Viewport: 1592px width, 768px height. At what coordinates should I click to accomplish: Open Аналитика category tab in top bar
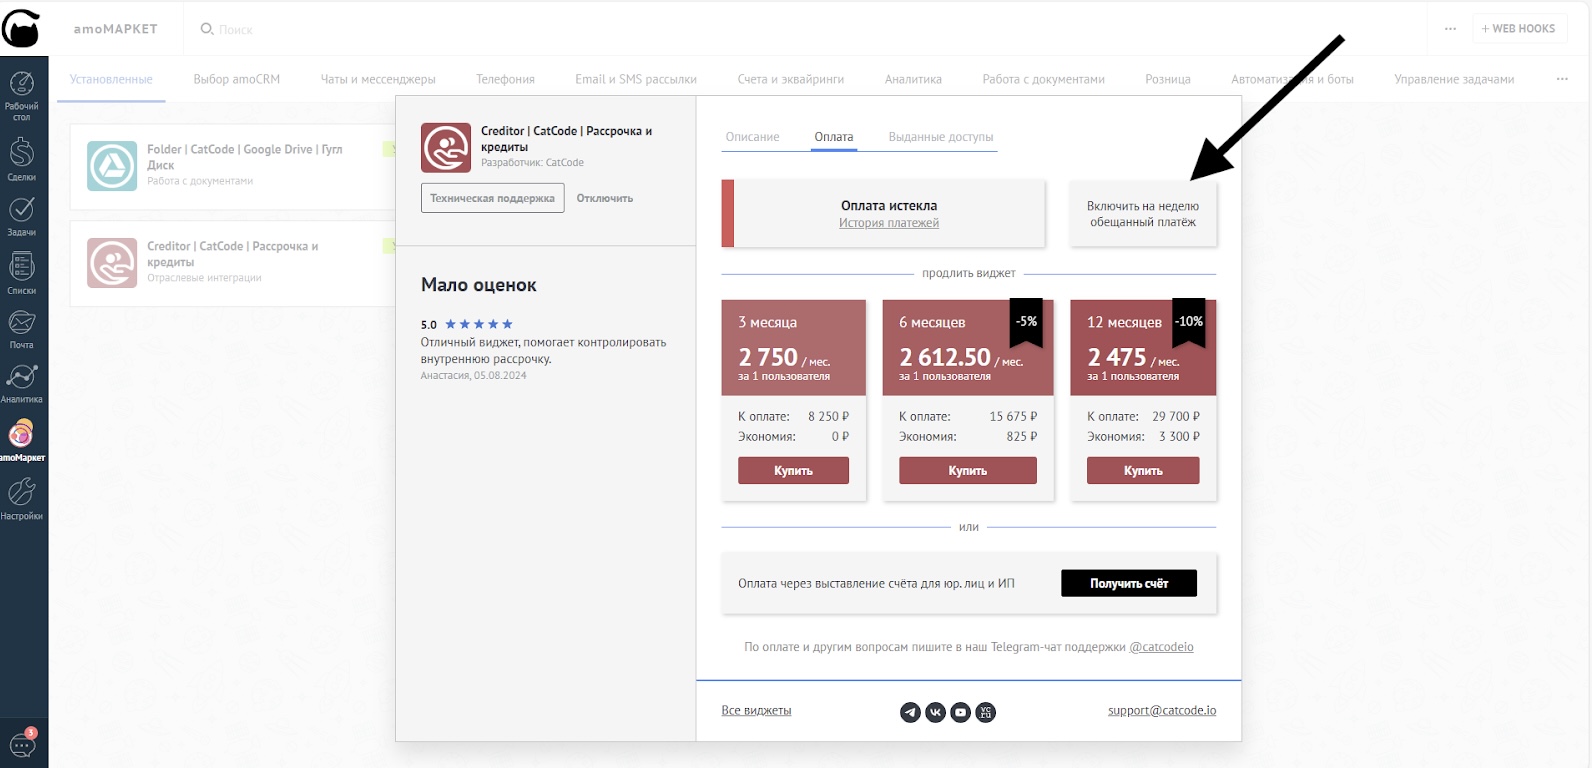pyautogui.click(x=913, y=79)
